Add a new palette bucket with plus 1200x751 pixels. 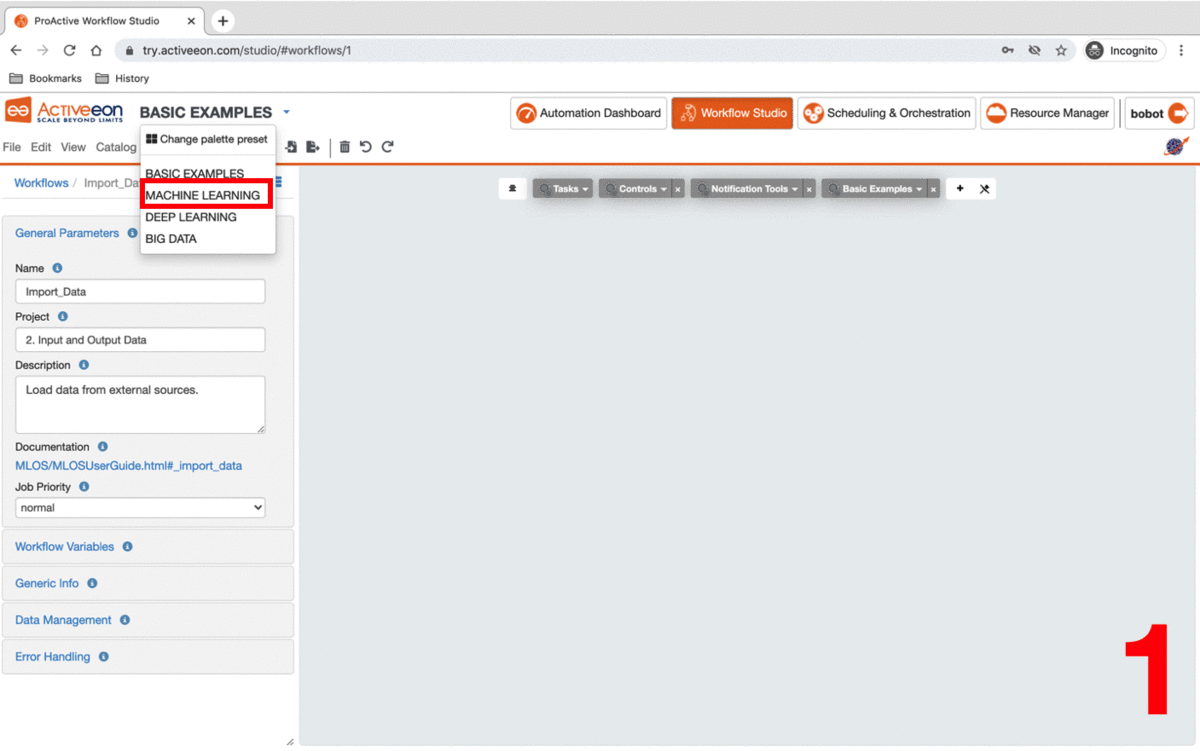point(960,189)
